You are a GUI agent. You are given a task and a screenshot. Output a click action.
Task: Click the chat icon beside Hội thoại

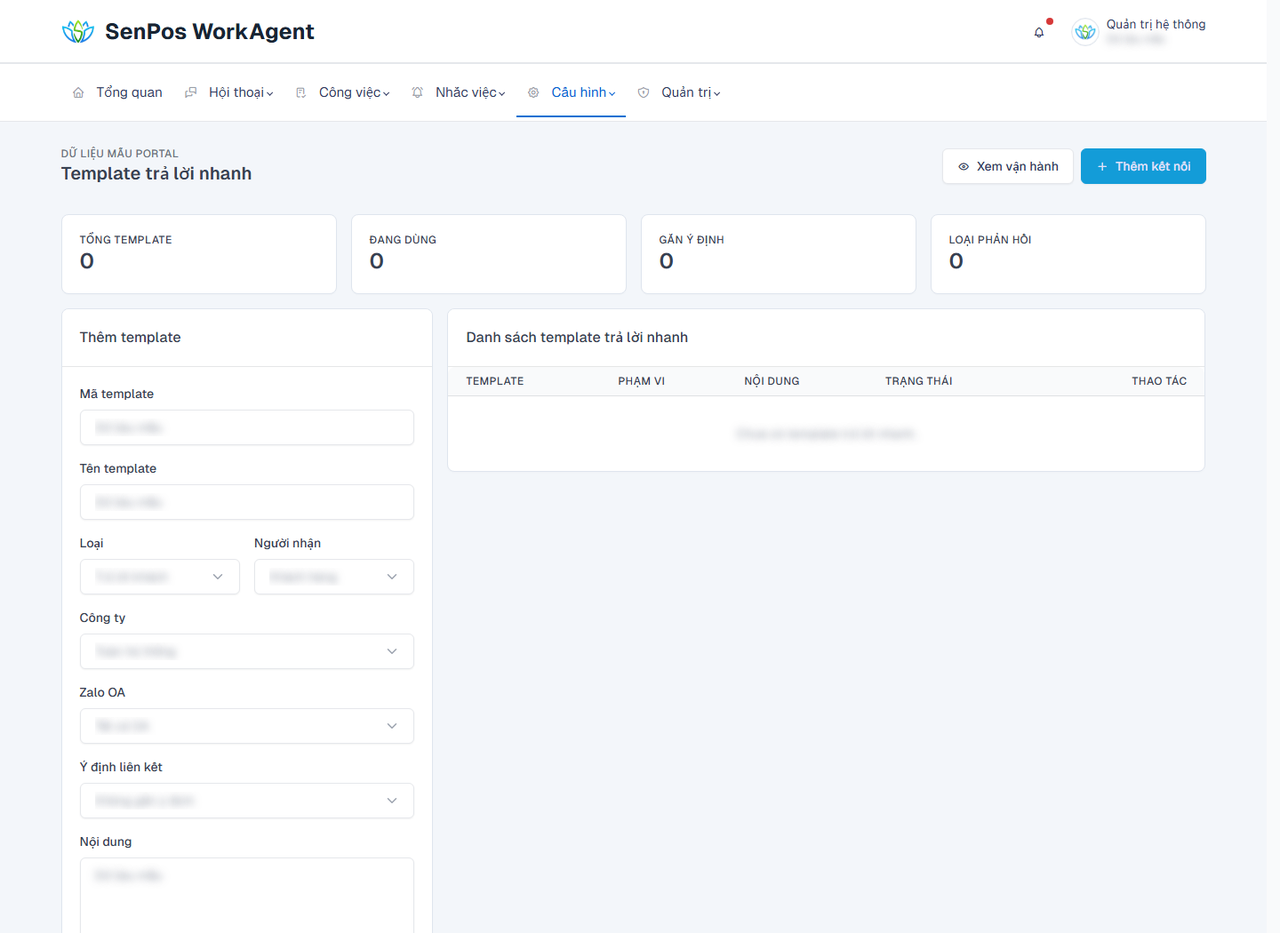[x=191, y=93]
